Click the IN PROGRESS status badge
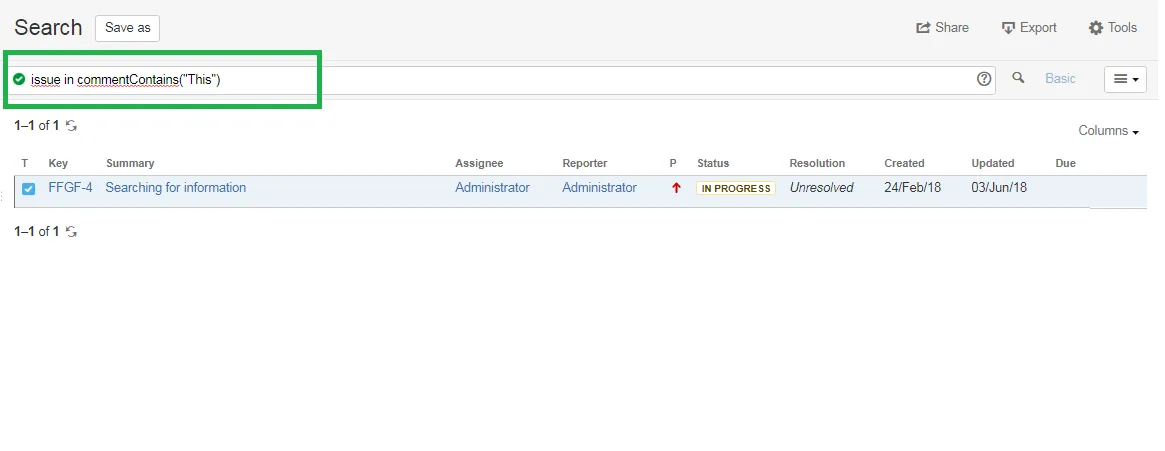 pyautogui.click(x=736, y=189)
